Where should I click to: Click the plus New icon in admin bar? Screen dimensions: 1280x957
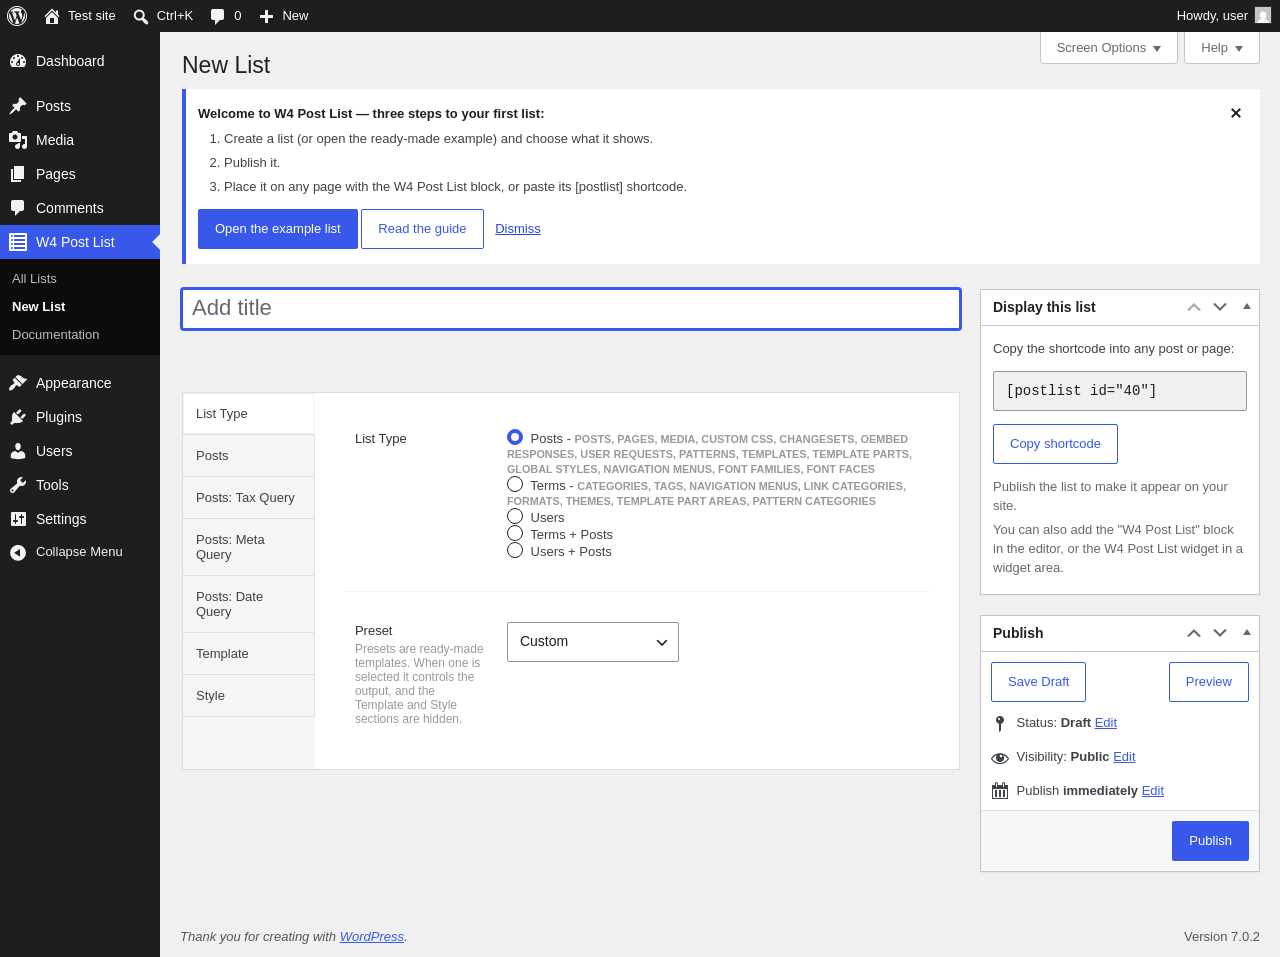click(x=266, y=16)
